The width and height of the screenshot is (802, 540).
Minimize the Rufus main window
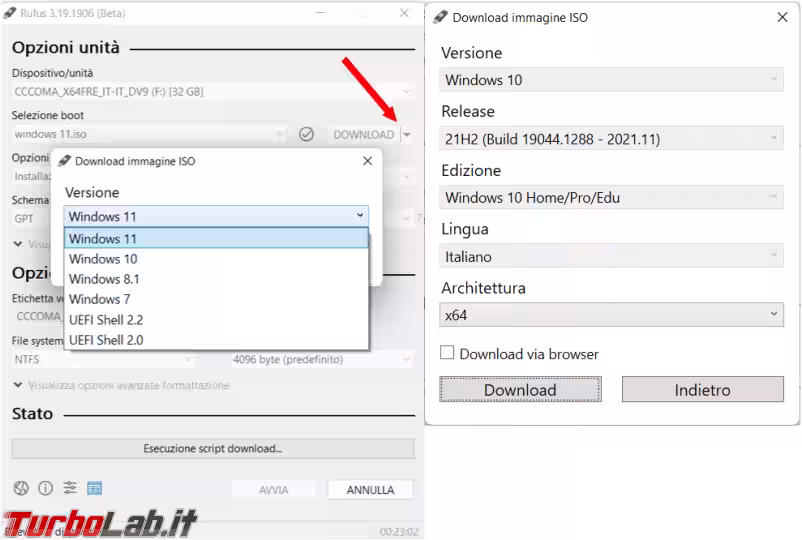pyautogui.click(x=321, y=13)
